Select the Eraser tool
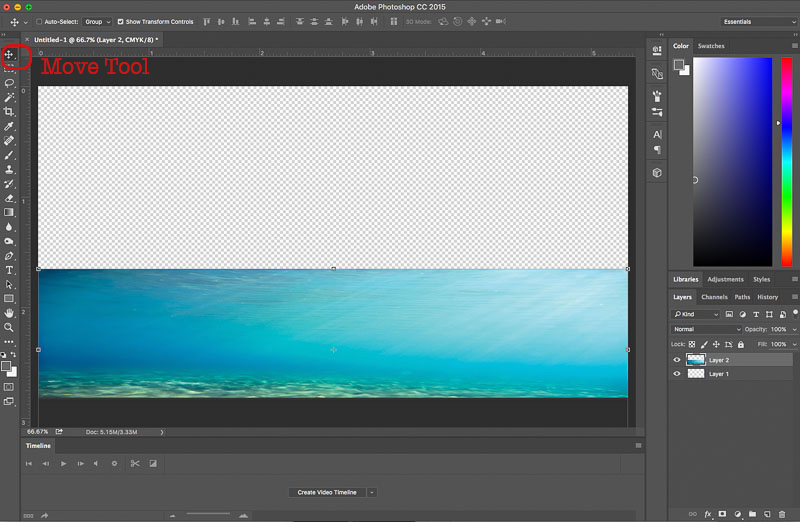Viewport: 800px width, 522px height. coord(9,198)
